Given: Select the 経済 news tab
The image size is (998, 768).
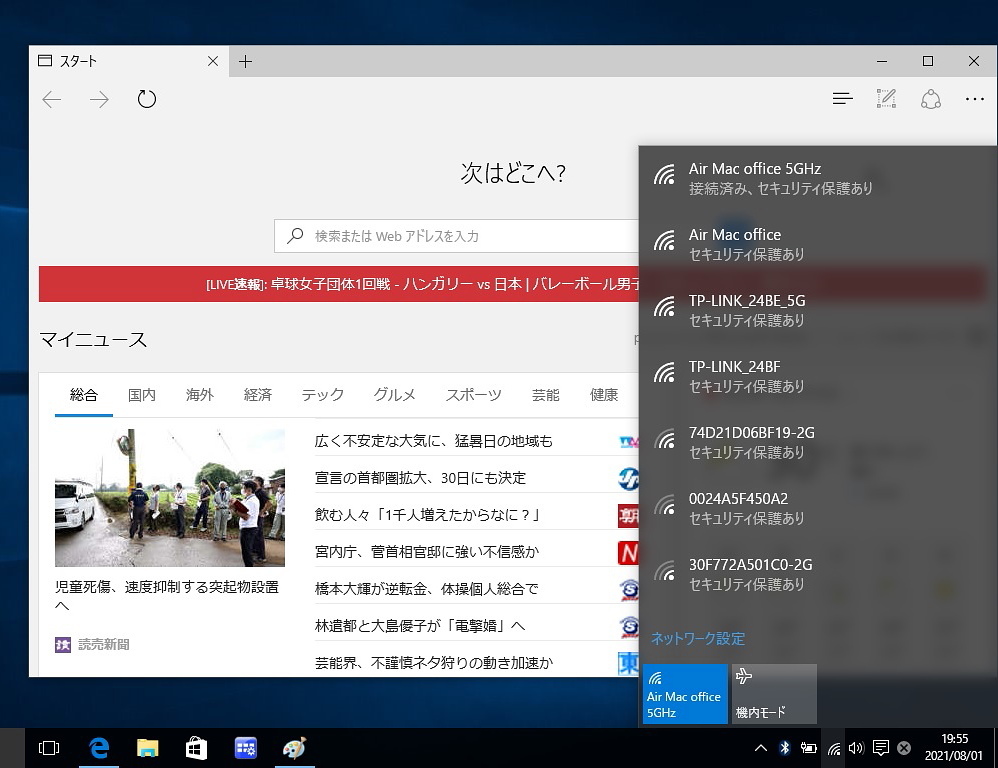Looking at the screenshot, I should click(258, 394).
